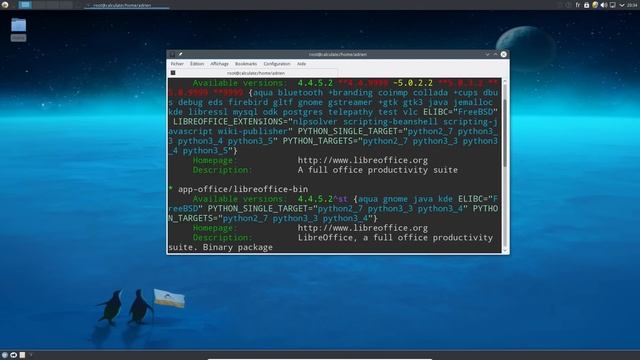Screen dimensions: 640x360
Task: Click the clock in the top panel
Action: point(633,5)
